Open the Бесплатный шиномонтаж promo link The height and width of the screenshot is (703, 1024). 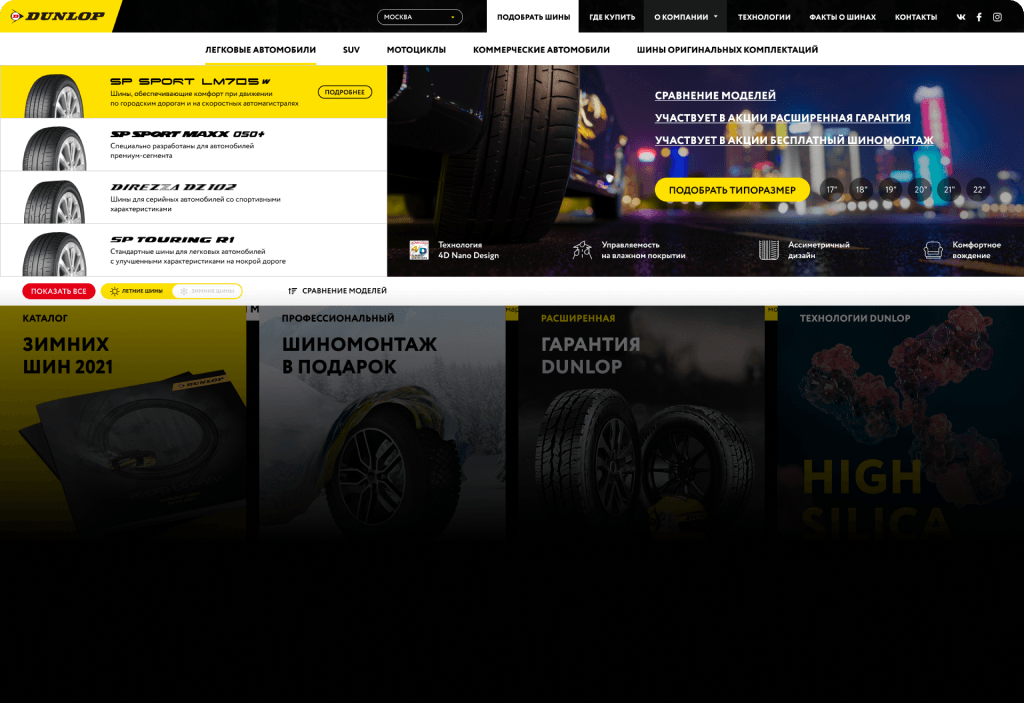[794, 140]
